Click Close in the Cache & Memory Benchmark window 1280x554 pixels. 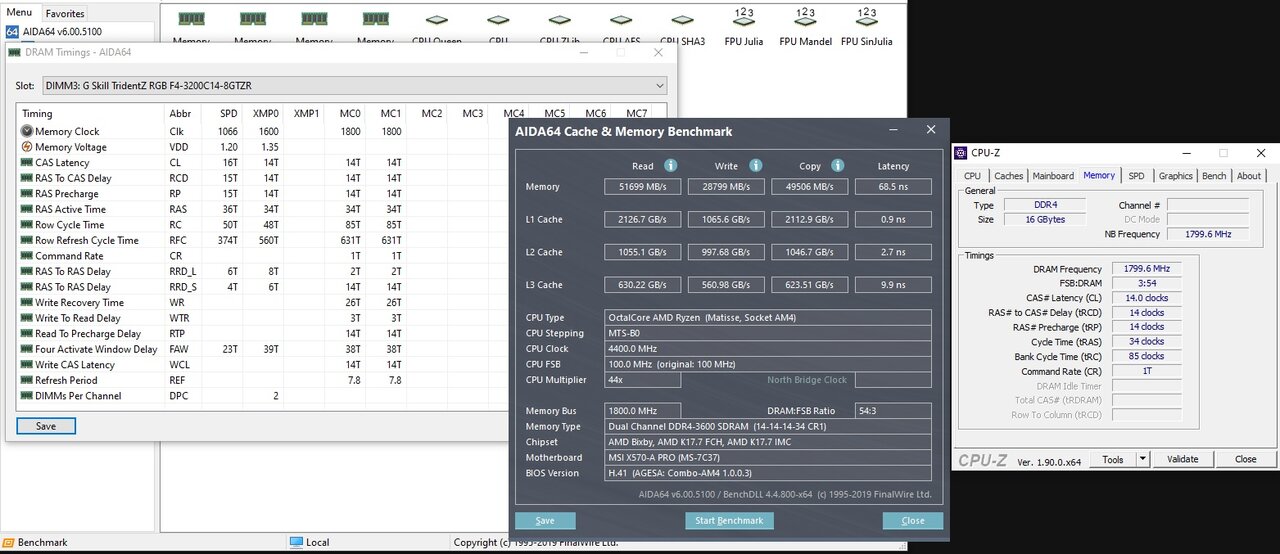pos(913,521)
